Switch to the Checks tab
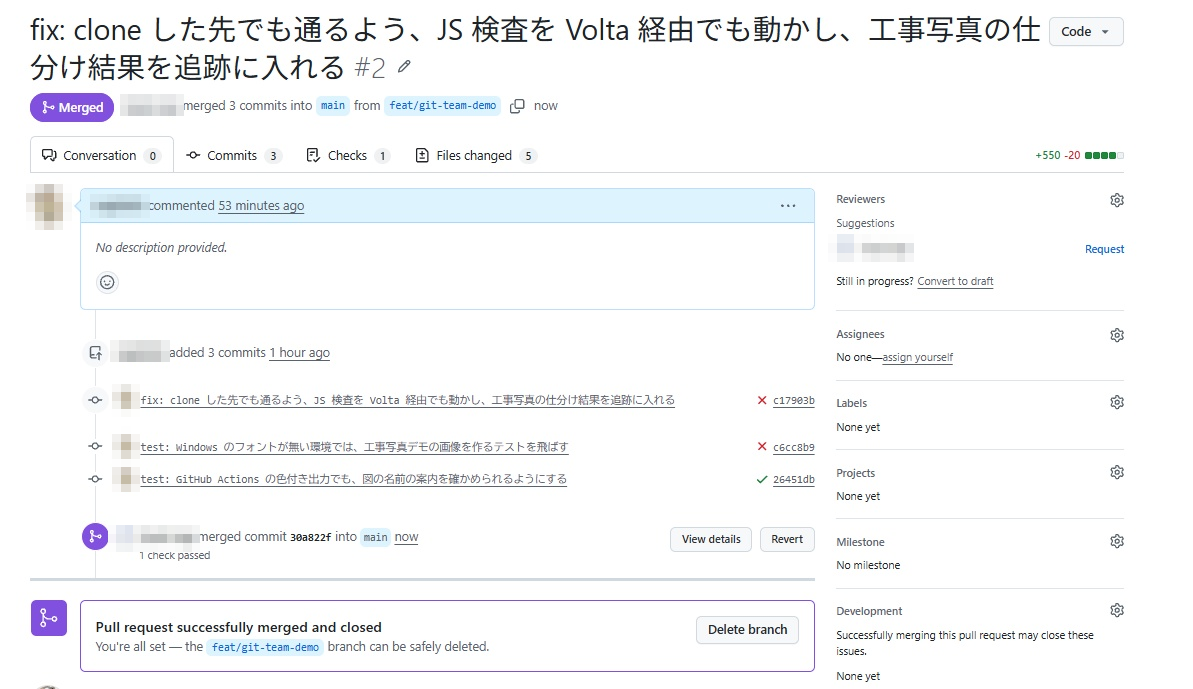The width and height of the screenshot is (1193, 689). point(347,155)
